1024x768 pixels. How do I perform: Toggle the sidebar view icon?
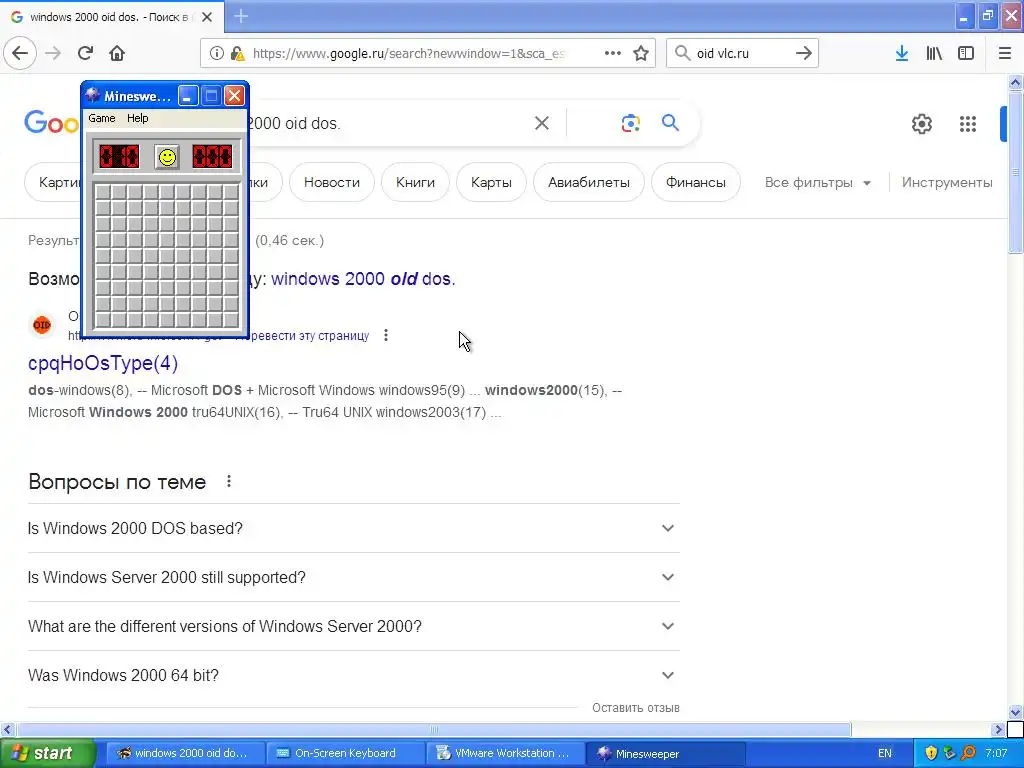coord(966,53)
